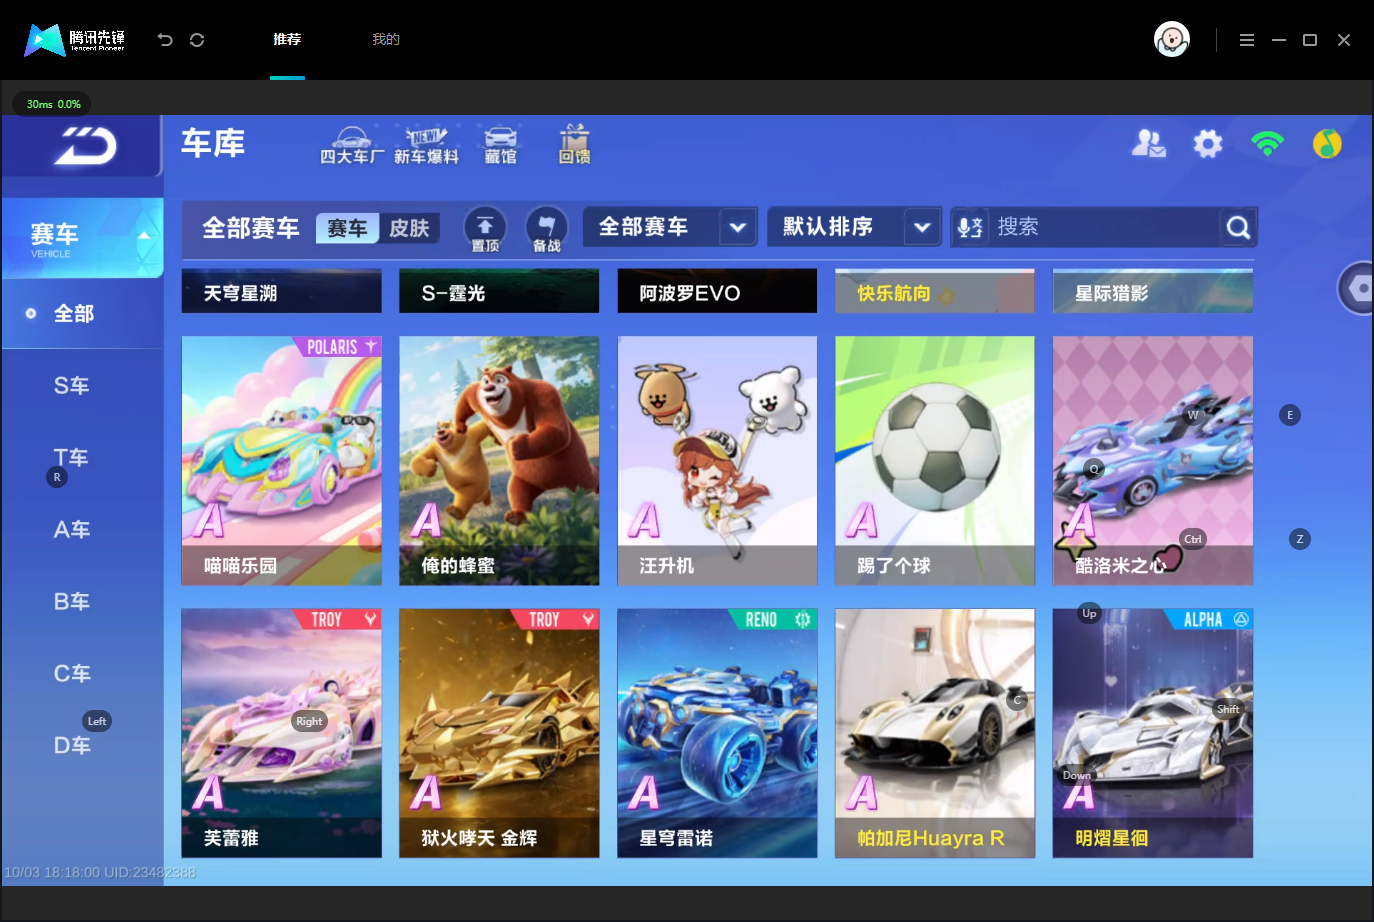Click the 备战 battle-ready flag button
This screenshot has height=922, width=1374.
[546, 229]
